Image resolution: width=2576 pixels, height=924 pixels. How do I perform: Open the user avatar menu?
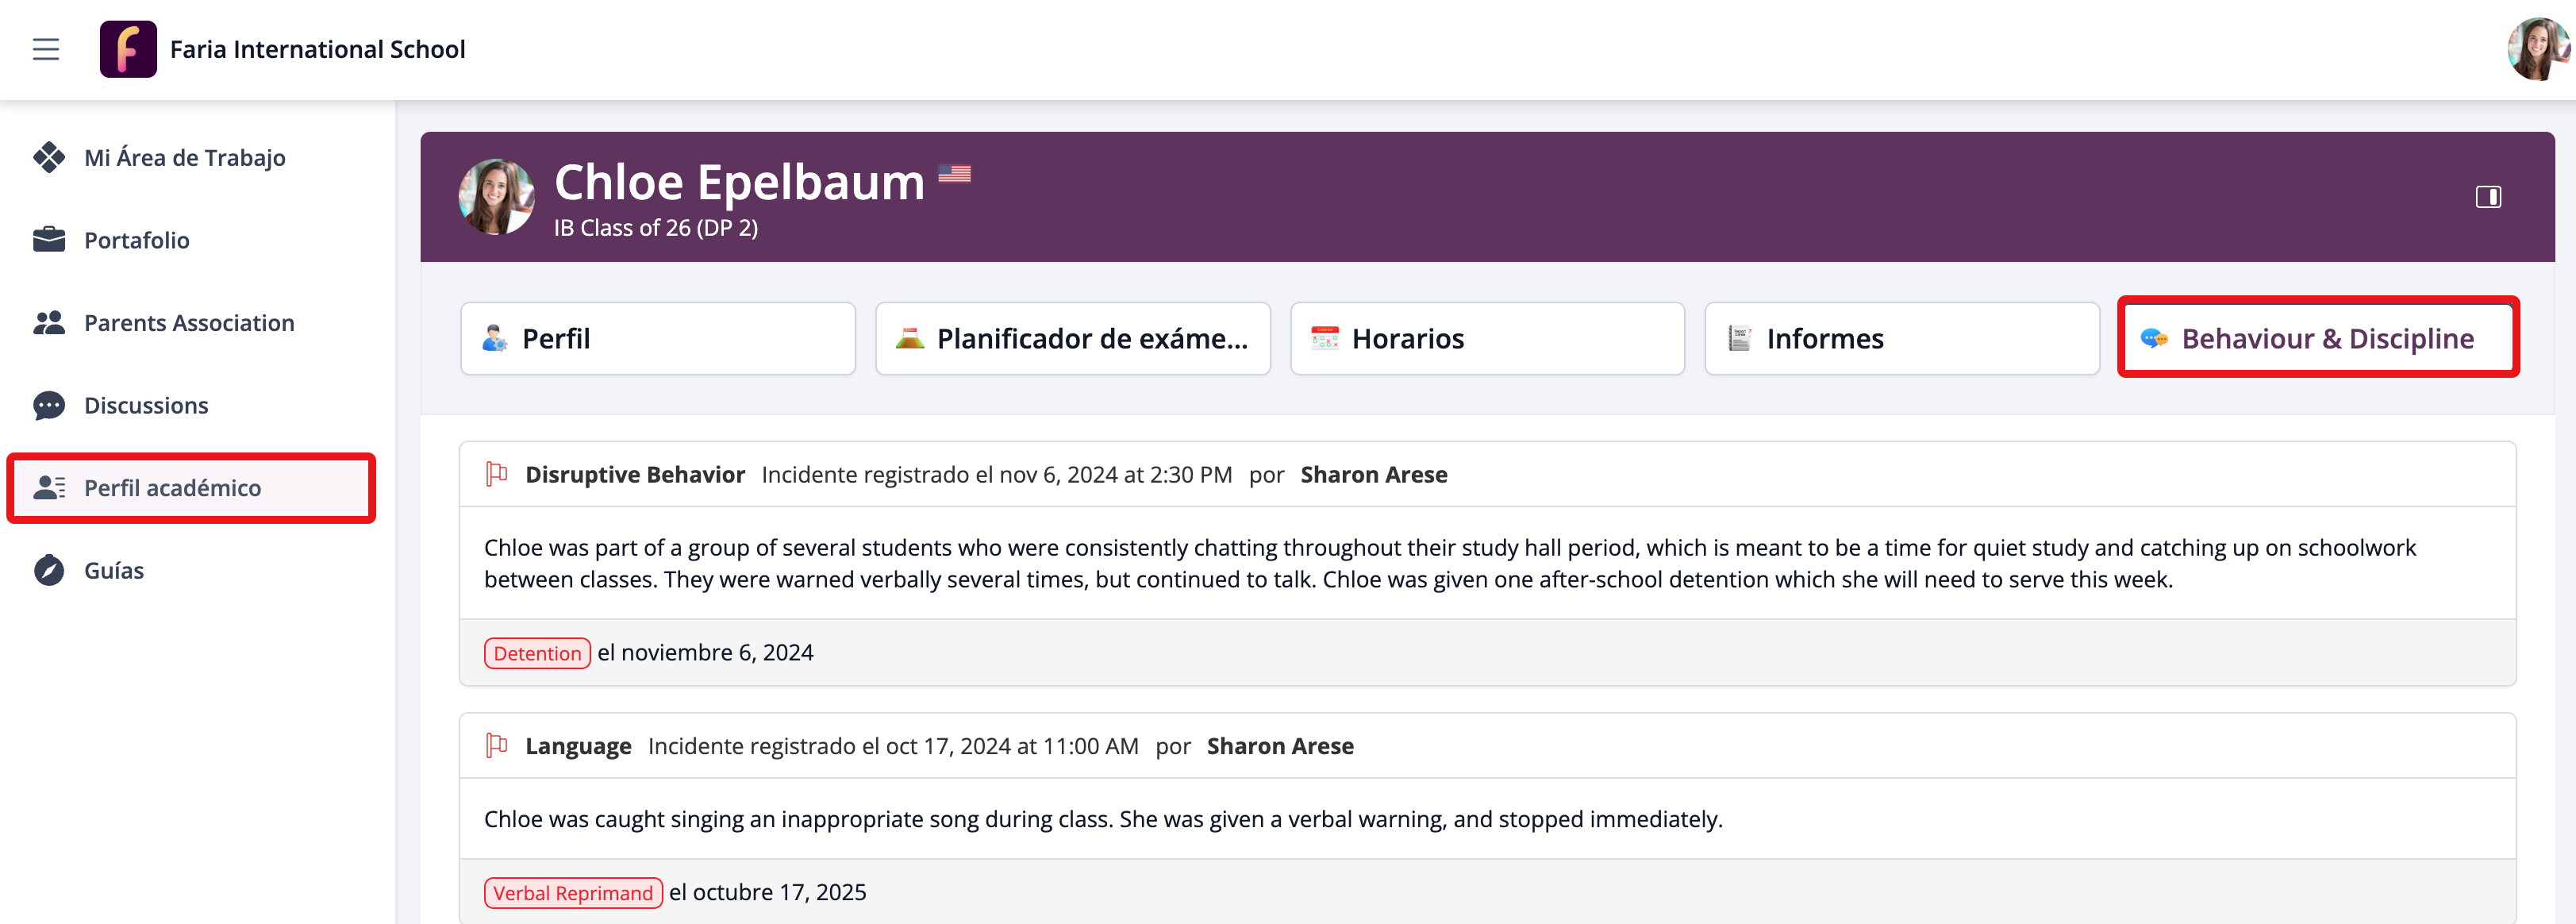tap(2536, 49)
